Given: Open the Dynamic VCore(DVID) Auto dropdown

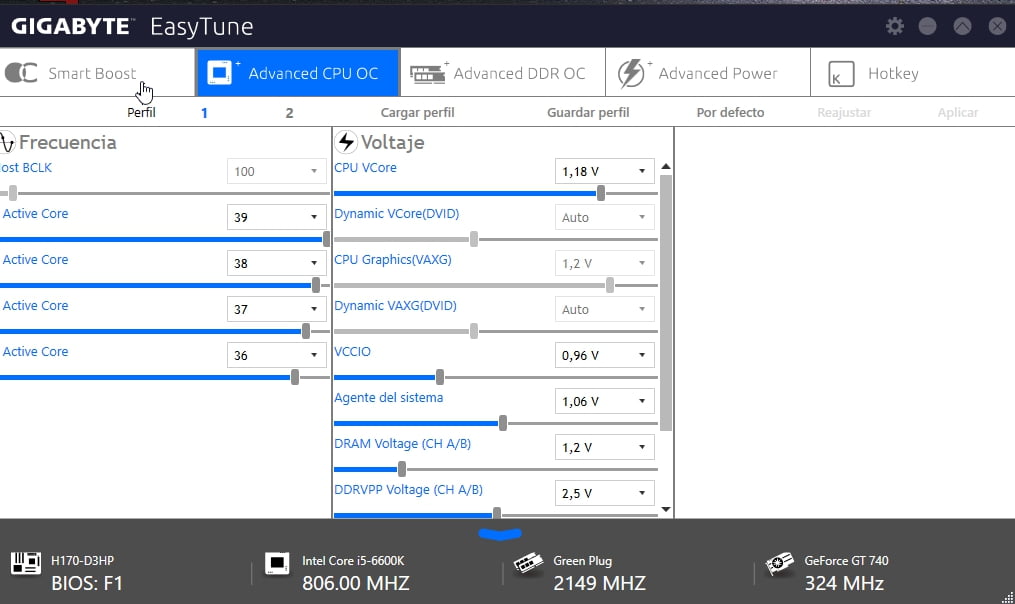Looking at the screenshot, I should pyautogui.click(x=605, y=218).
